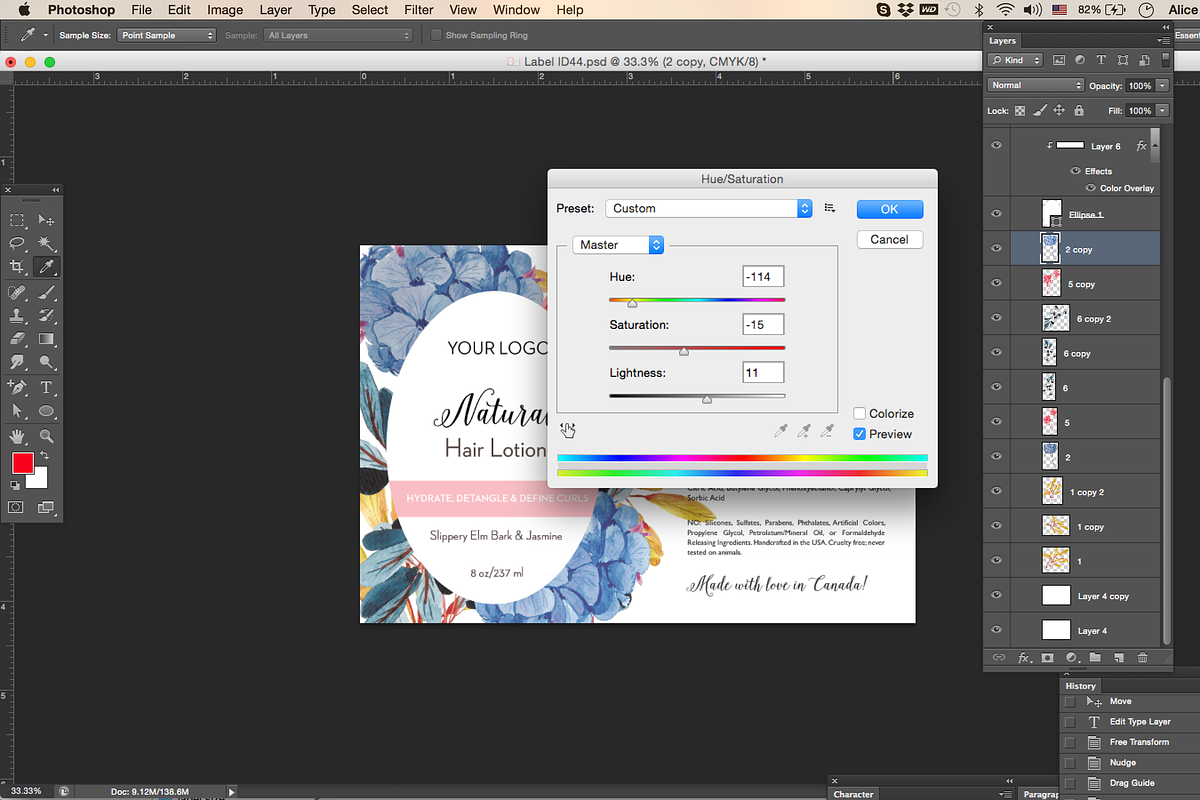Select the Eraser tool
1200x800 pixels.
(17, 339)
